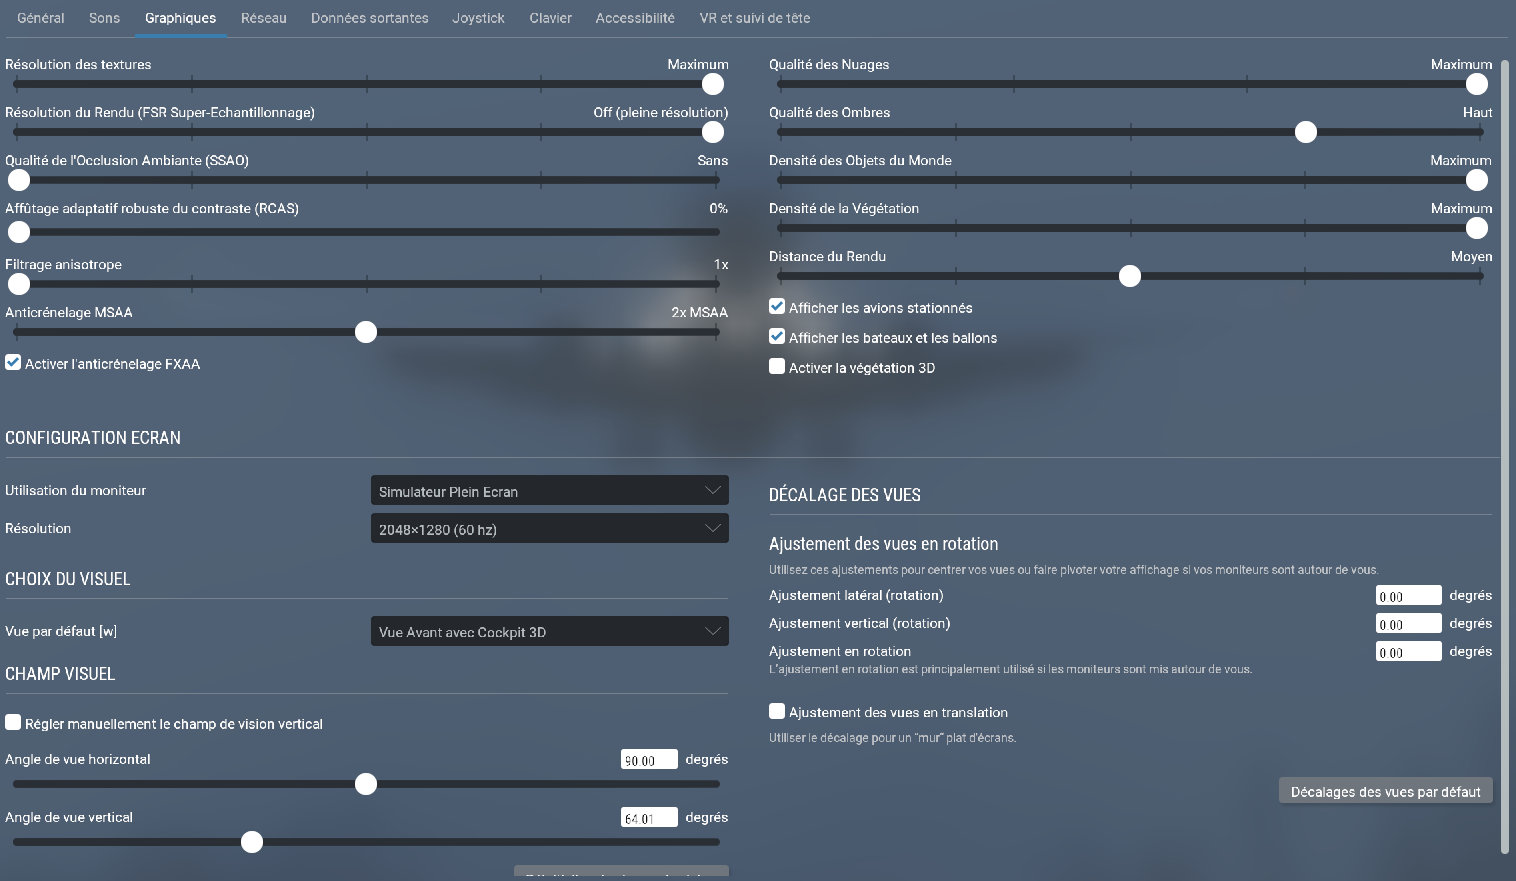Toggle Afficher les bateaux et les ballons

pyautogui.click(x=777, y=337)
